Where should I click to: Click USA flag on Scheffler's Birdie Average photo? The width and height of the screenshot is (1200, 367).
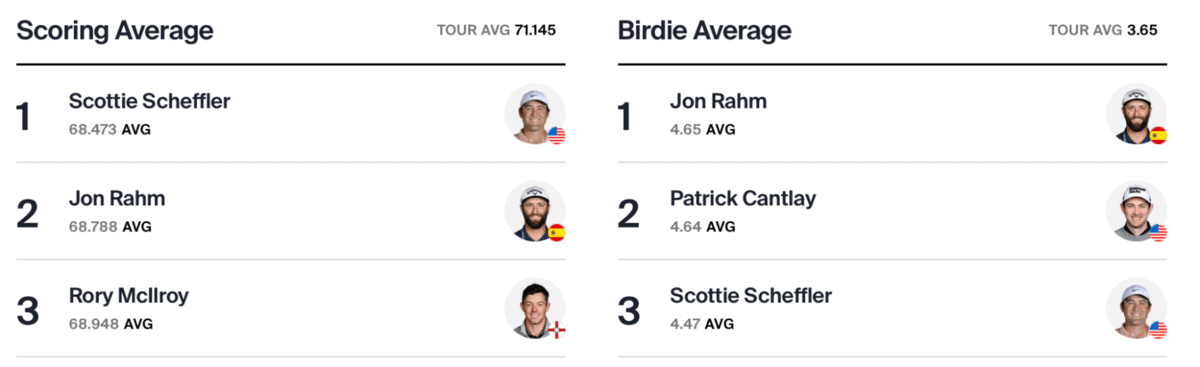coord(1158,329)
